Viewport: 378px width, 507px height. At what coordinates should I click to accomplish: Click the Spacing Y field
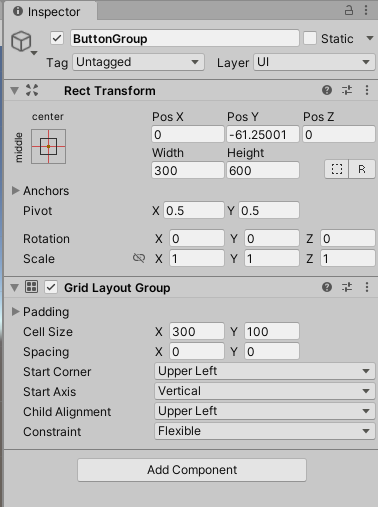coord(272,351)
